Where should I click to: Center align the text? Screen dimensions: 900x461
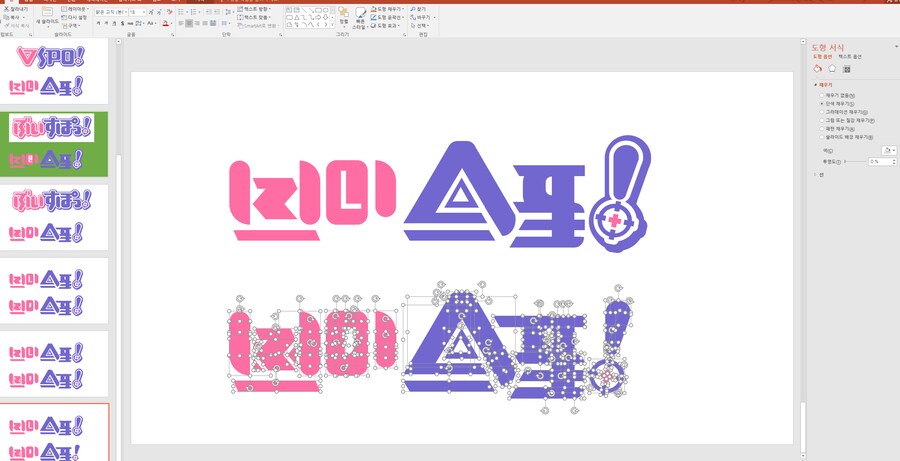click(189, 24)
